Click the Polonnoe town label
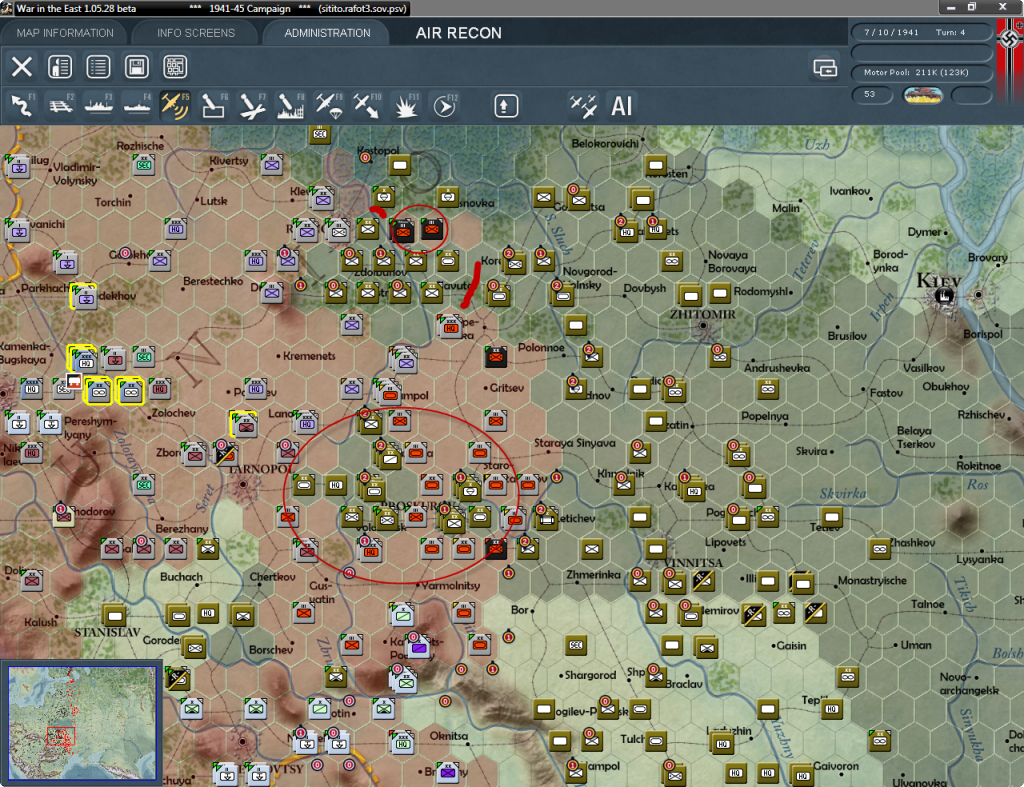The height and width of the screenshot is (787, 1024). [x=541, y=347]
